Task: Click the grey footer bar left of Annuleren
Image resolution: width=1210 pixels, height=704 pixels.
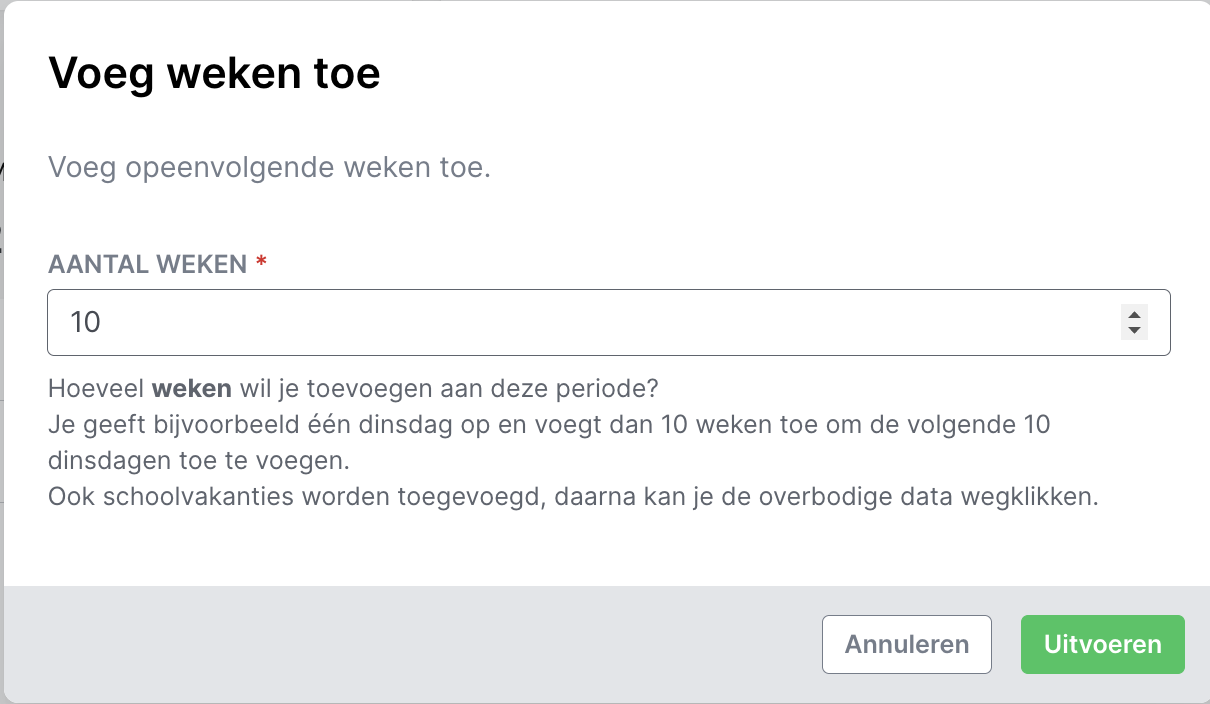Action: tap(400, 644)
